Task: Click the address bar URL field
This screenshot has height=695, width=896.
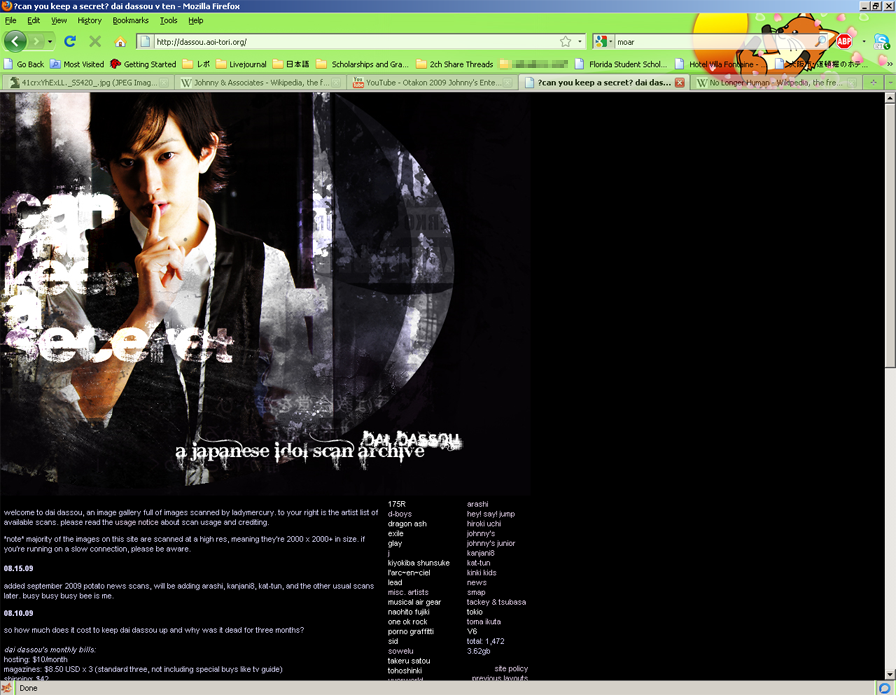Action: 350,42
